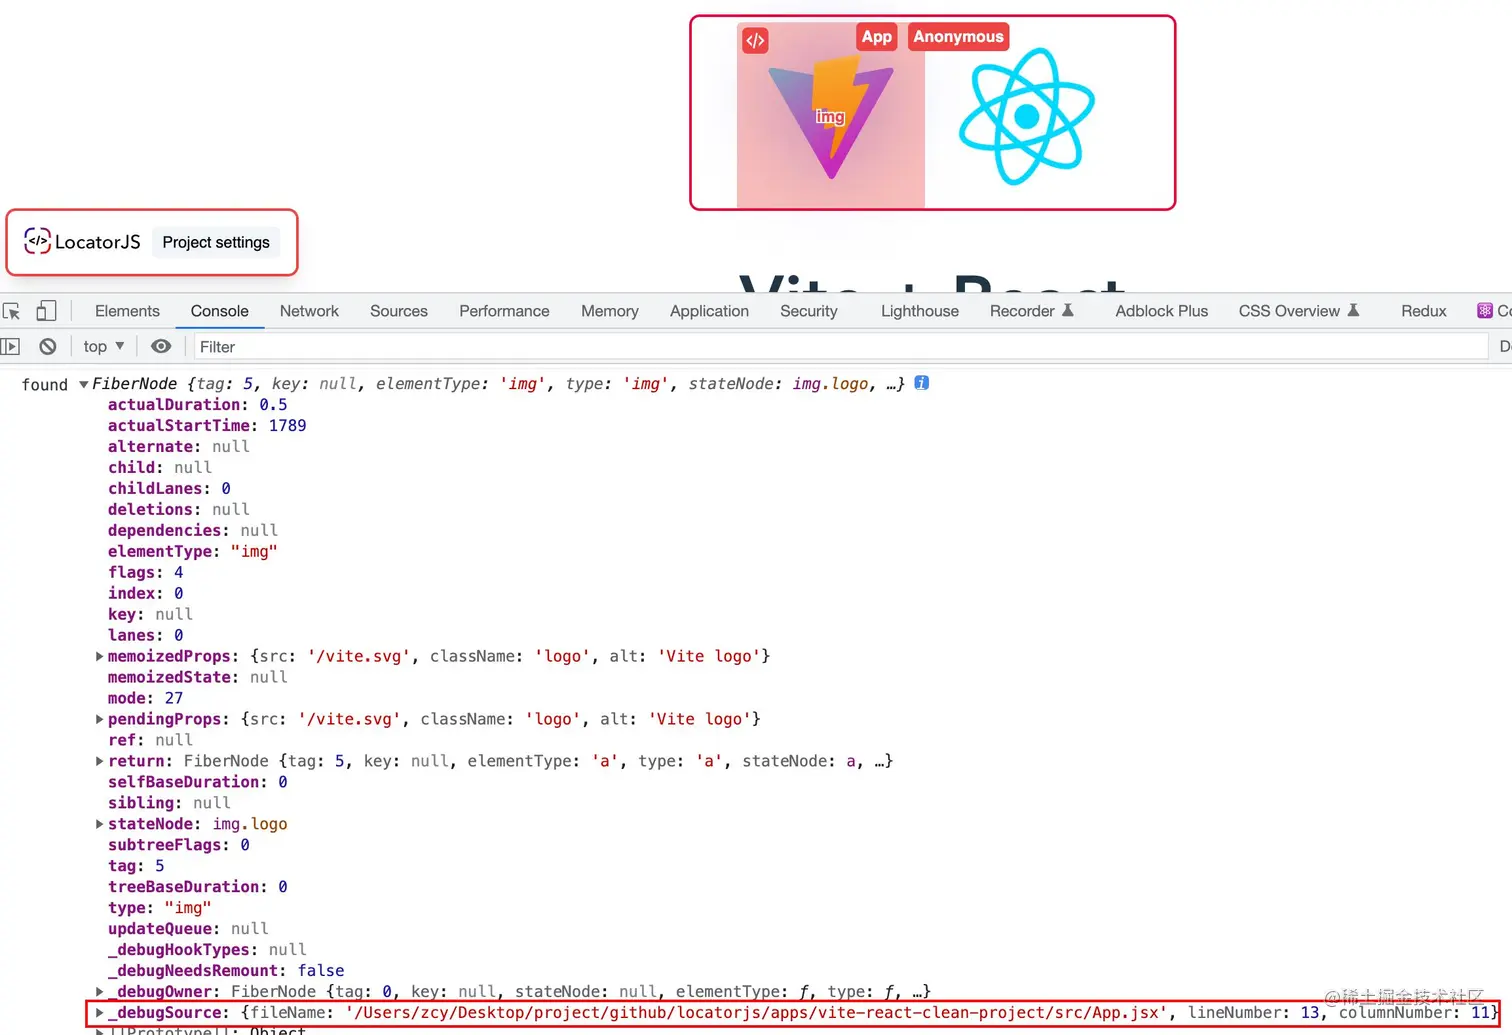
Task: Click the _debugNeedsRemount: false line
Action: point(226,971)
